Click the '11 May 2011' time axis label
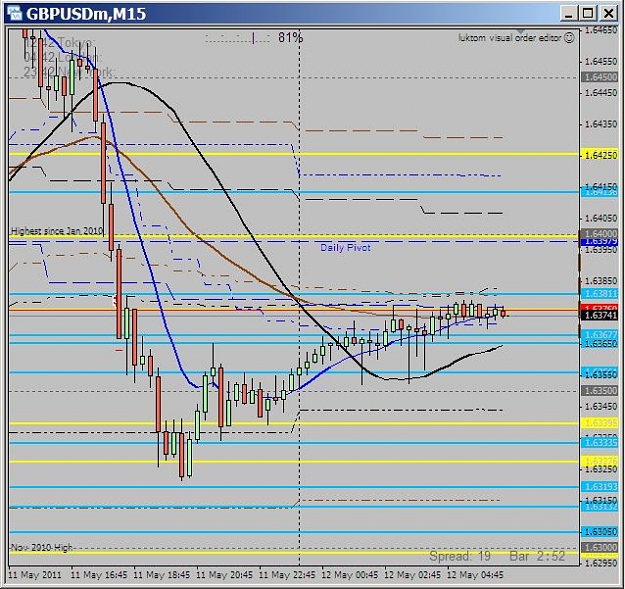This screenshot has height=589, width=625. coord(35,575)
